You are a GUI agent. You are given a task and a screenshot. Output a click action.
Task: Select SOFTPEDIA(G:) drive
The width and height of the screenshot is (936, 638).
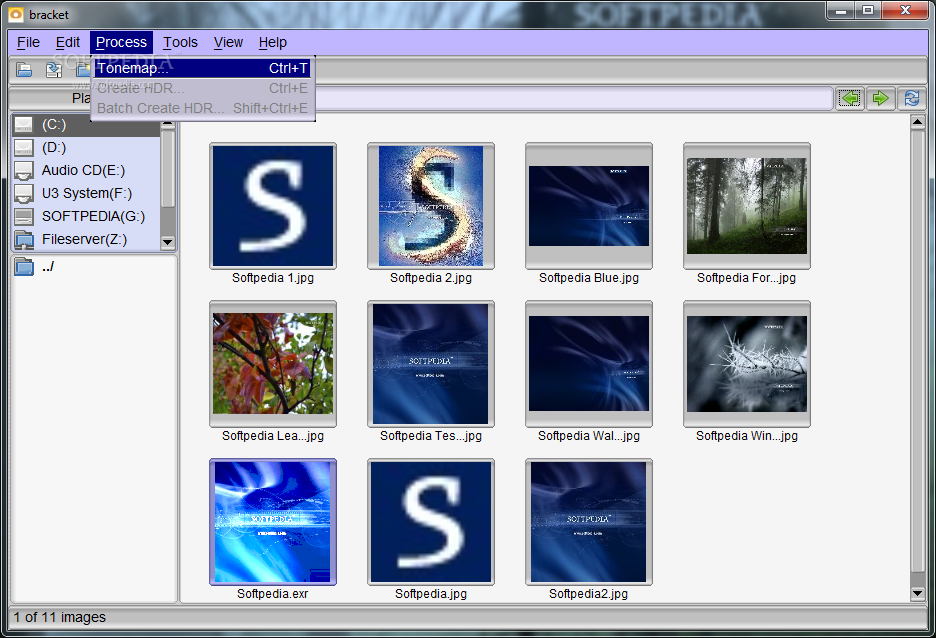[86, 216]
